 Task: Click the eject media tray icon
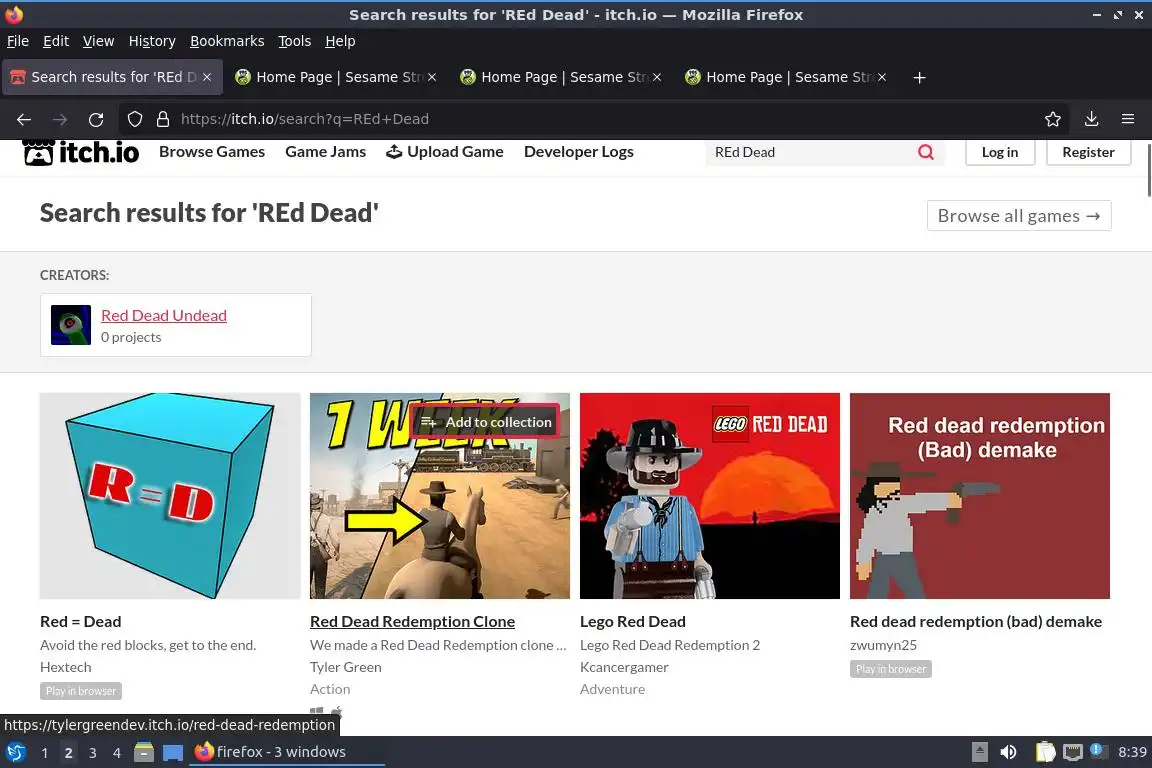[980, 752]
